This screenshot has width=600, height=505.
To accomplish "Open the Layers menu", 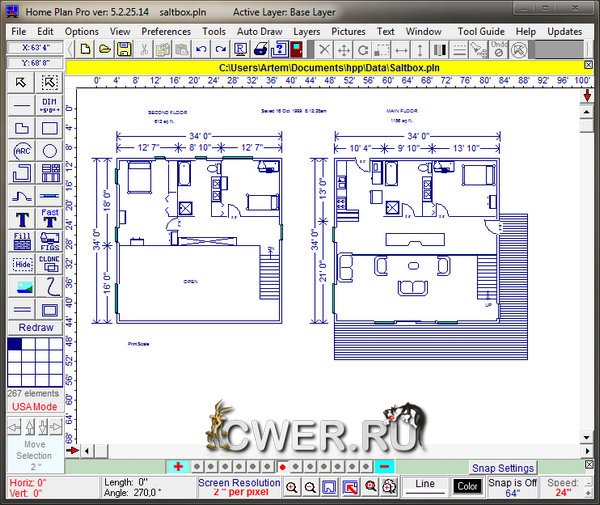I will pos(307,31).
